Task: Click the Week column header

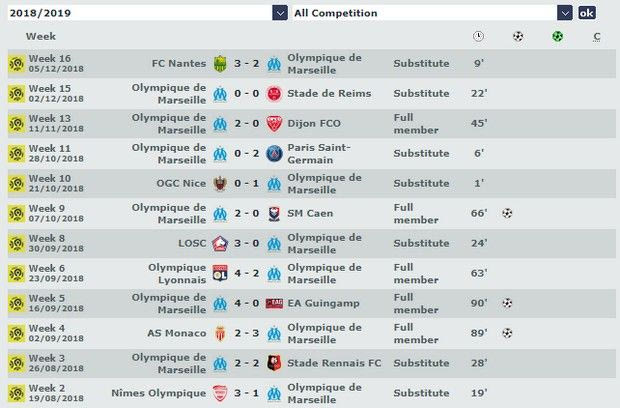Action: [41, 37]
